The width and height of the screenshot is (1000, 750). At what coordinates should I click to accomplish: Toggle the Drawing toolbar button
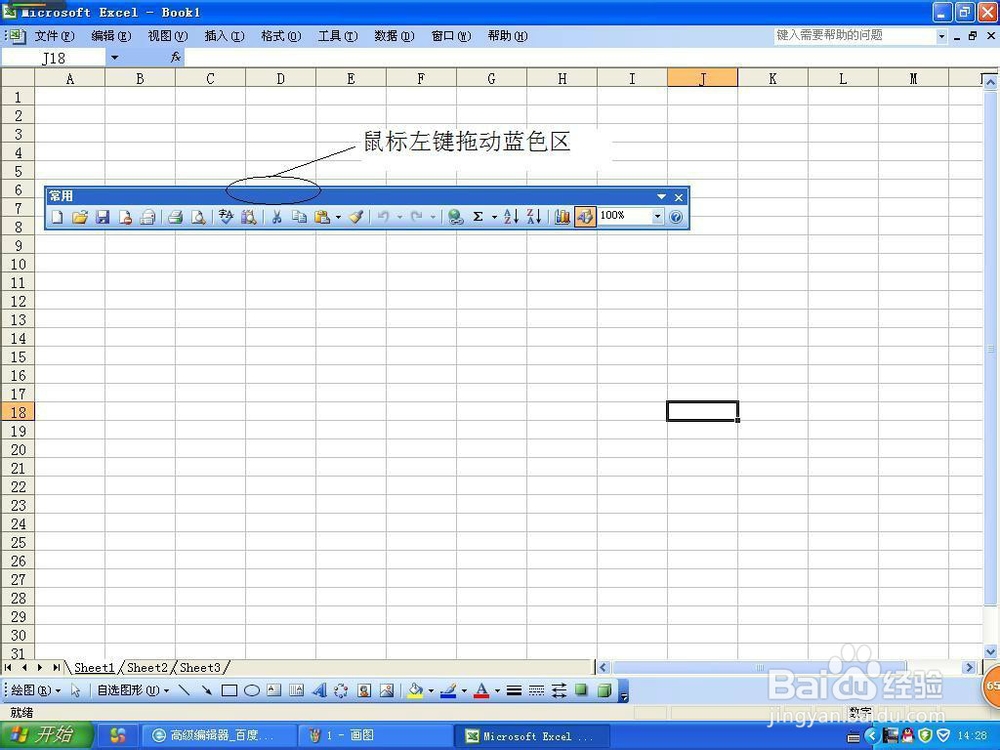[x=585, y=217]
